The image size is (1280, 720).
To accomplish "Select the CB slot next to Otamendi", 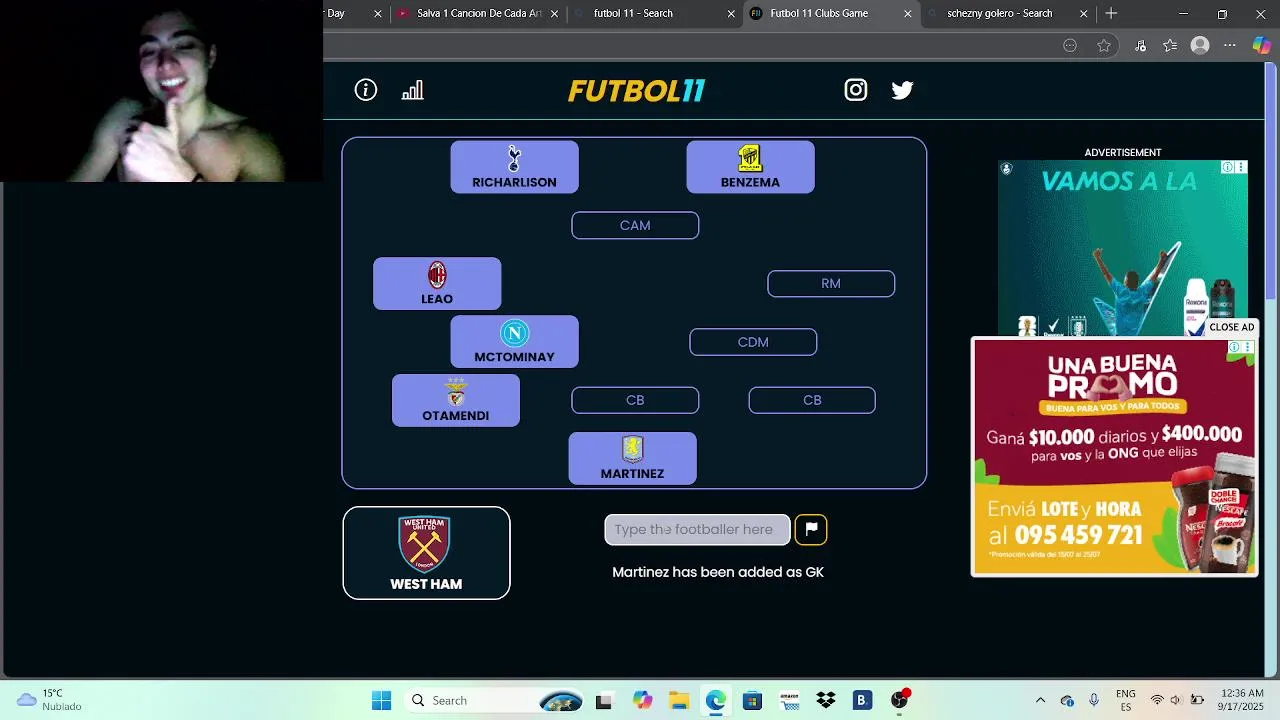I will click(635, 400).
